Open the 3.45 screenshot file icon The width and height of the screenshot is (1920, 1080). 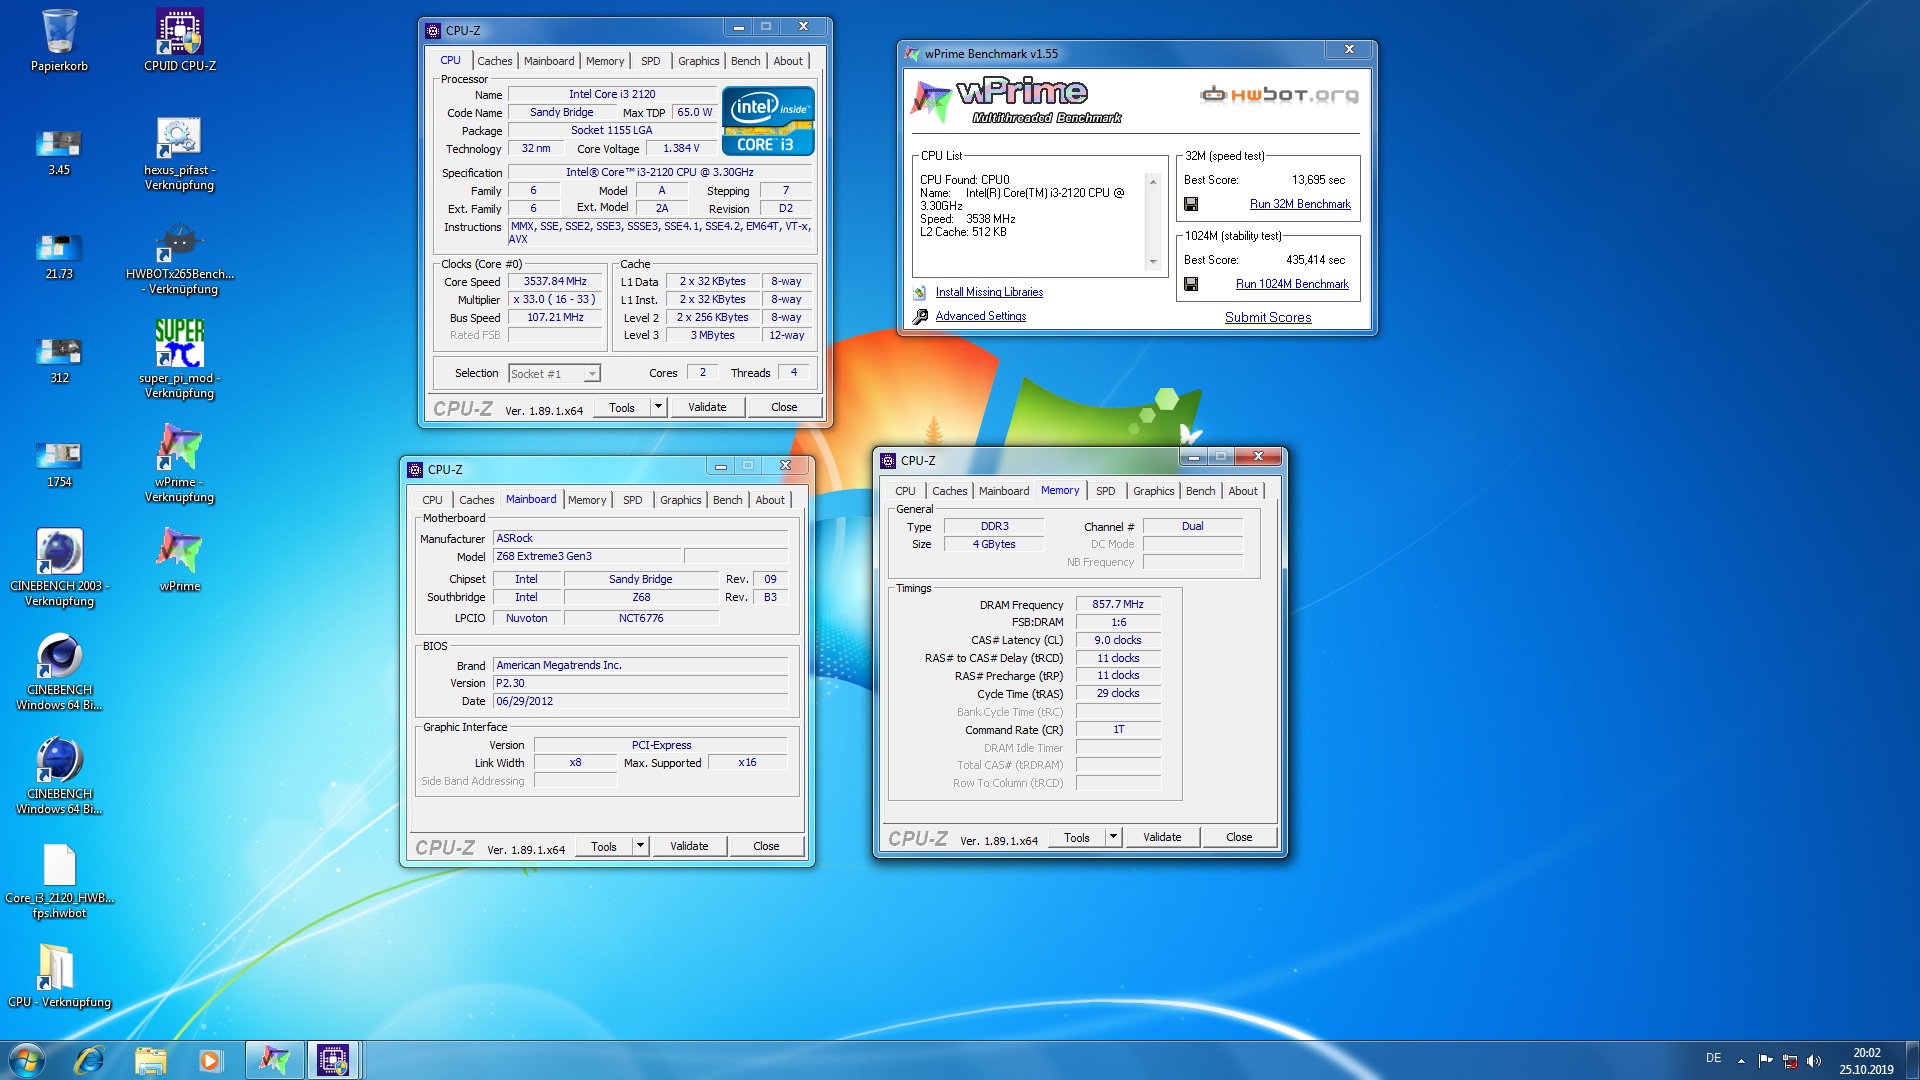pyautogui.click(x=59, y=152)
